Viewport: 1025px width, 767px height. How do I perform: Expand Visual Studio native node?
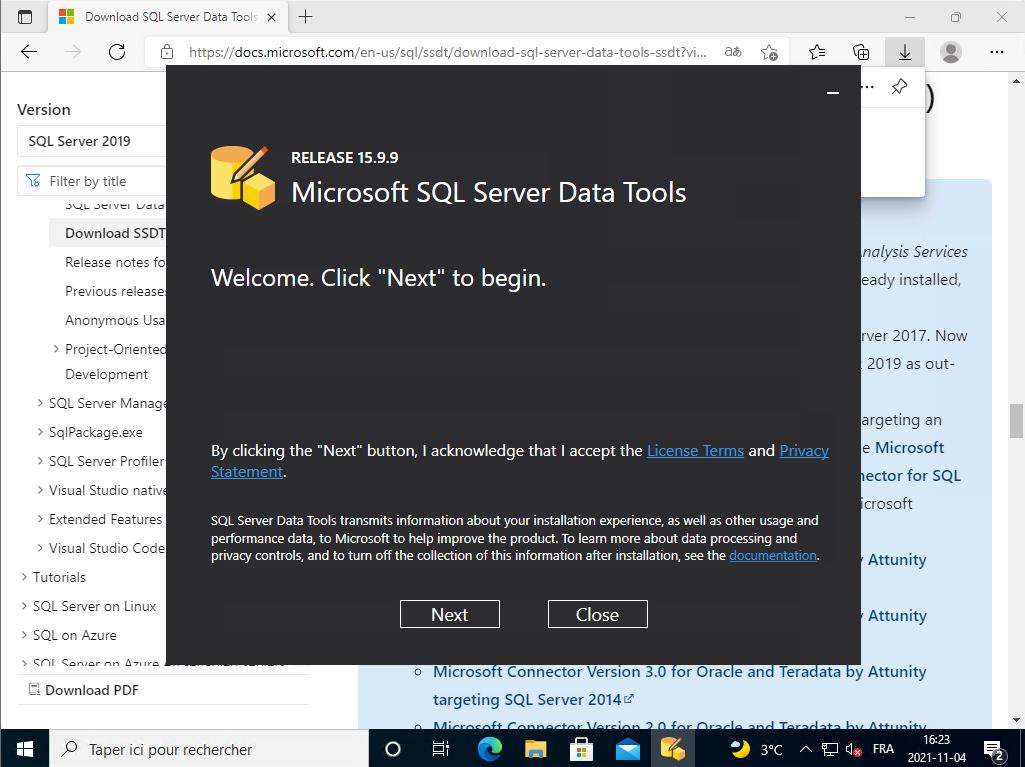coord(41,490)
